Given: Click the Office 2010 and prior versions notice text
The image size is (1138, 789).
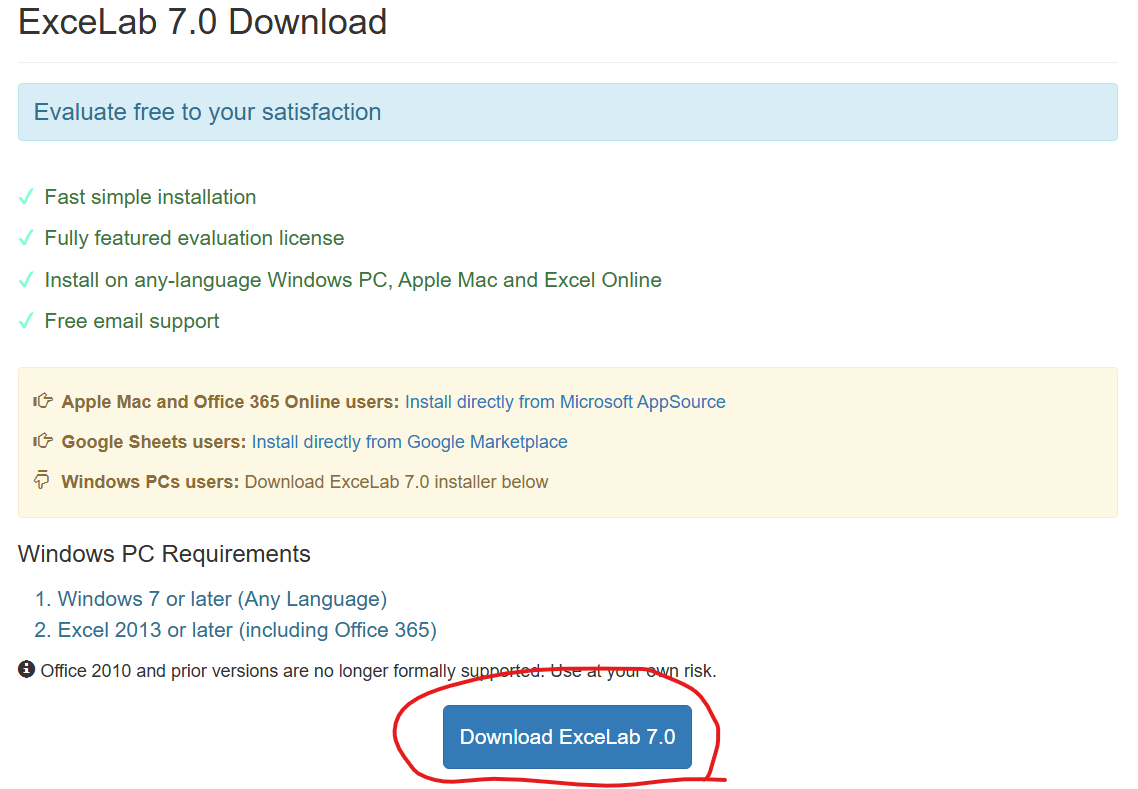Looking at the screenshot, I should point(378,671).
